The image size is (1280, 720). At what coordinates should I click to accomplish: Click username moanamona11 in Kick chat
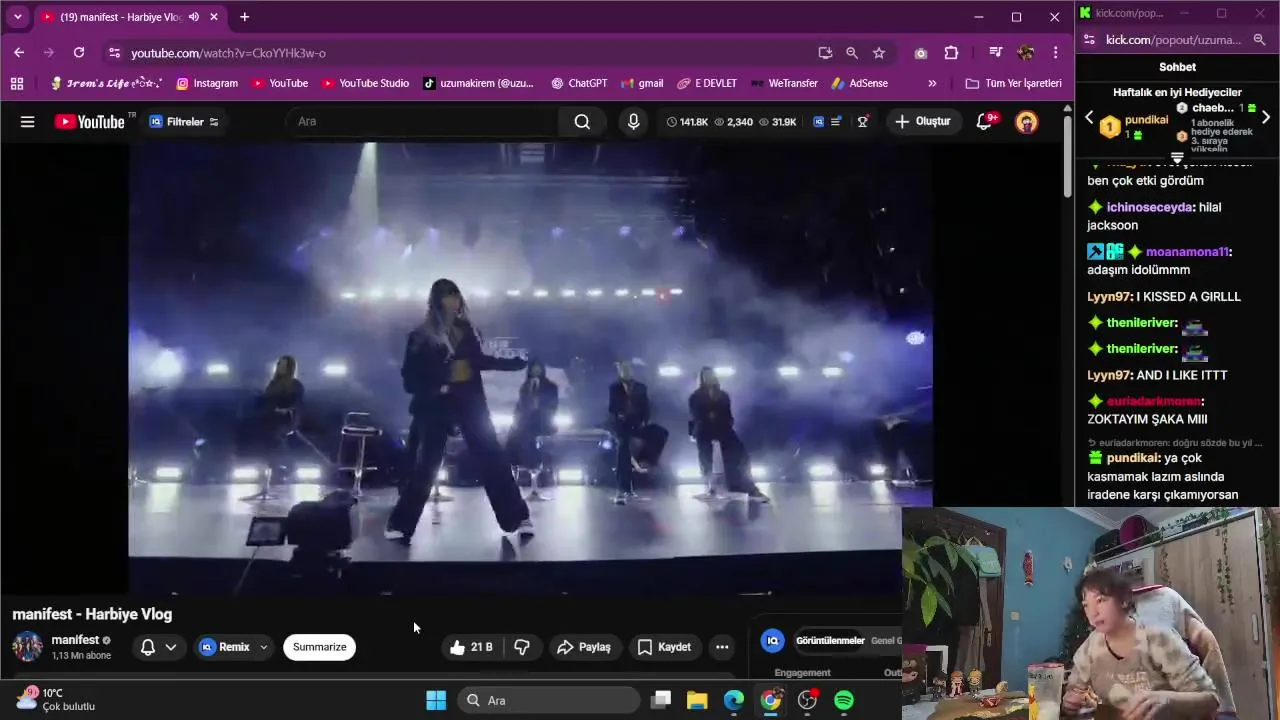[1187, 252]
